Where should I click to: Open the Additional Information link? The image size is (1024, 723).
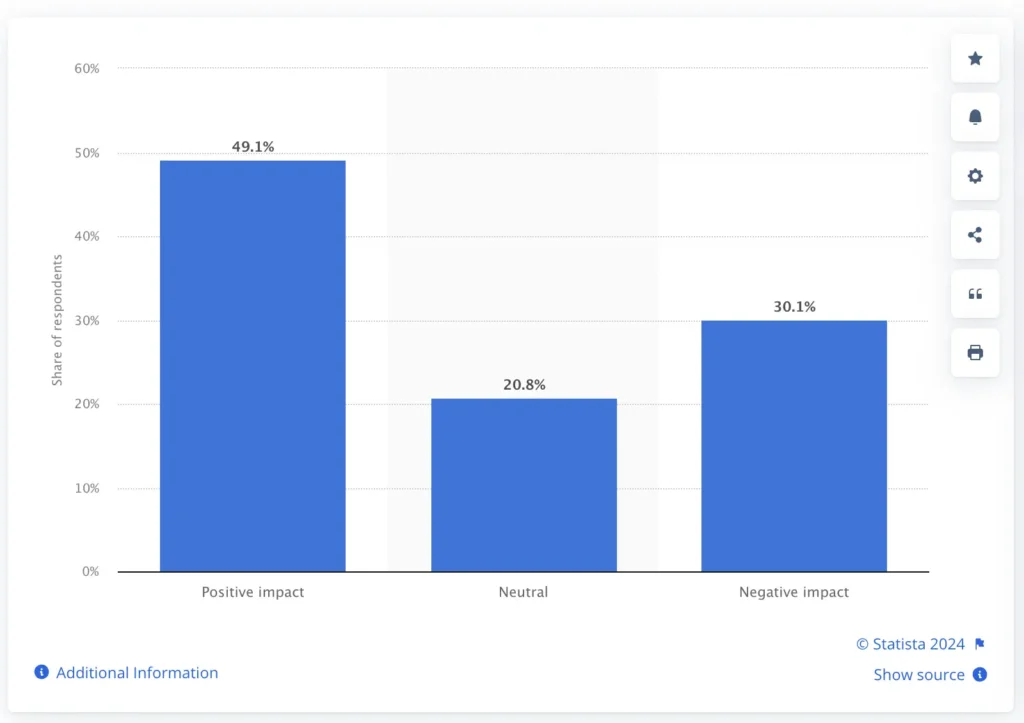coord(137,673)
